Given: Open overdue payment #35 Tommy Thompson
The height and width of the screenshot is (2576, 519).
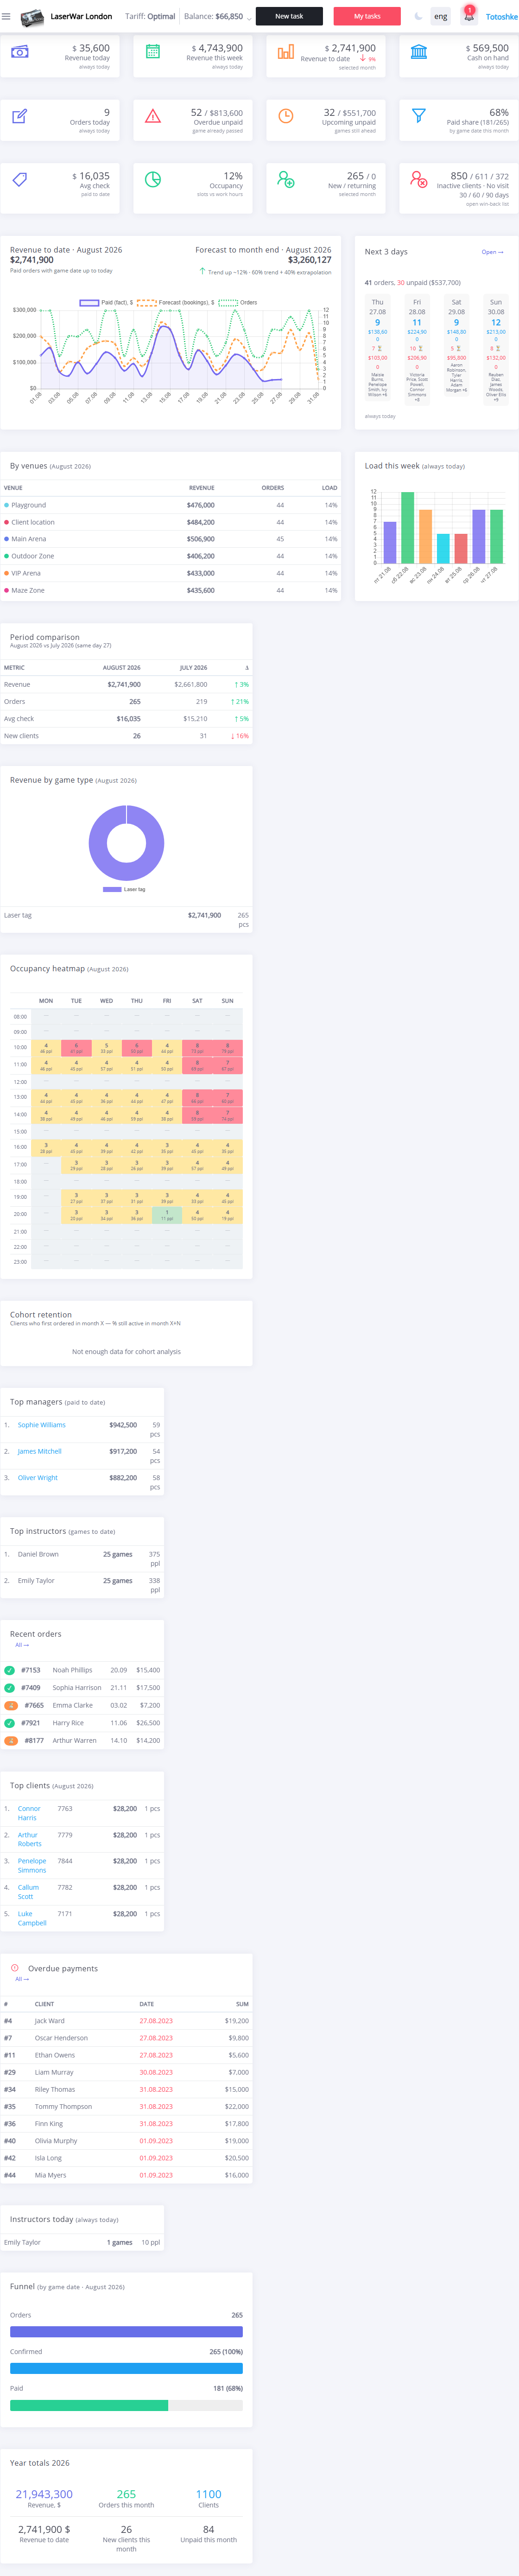Looking at the screenshot, I should [126, 2107].
